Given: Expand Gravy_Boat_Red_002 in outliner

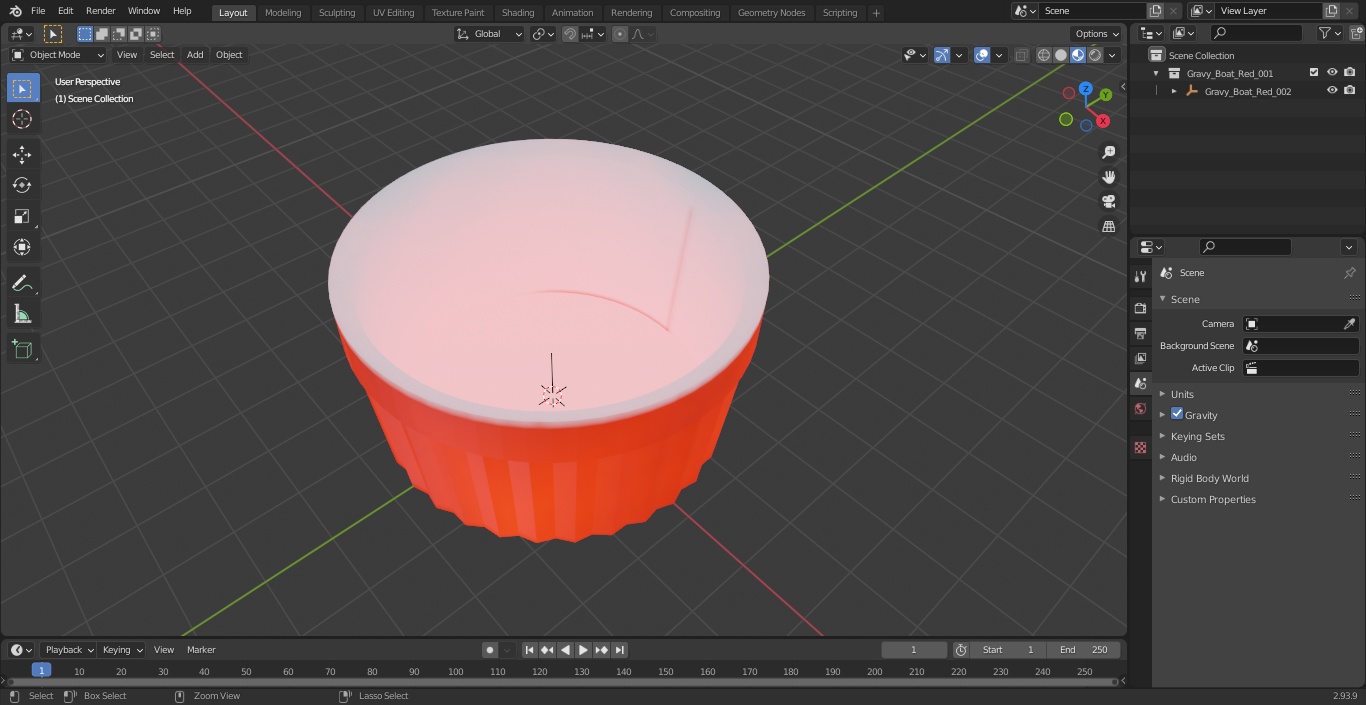Looking at the screenshot, I should 1174,91.
